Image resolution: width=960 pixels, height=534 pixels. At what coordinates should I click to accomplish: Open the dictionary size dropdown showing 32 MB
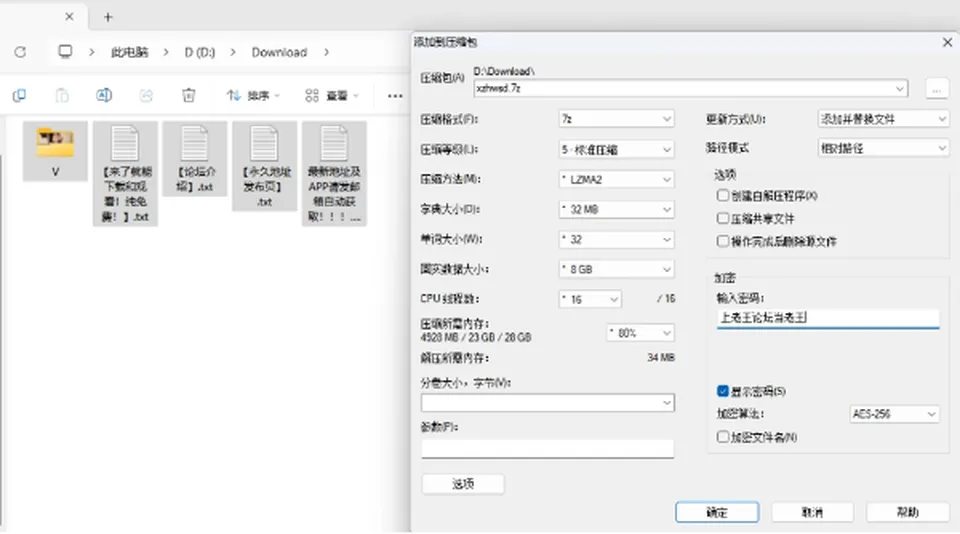(x=616, y=209)
